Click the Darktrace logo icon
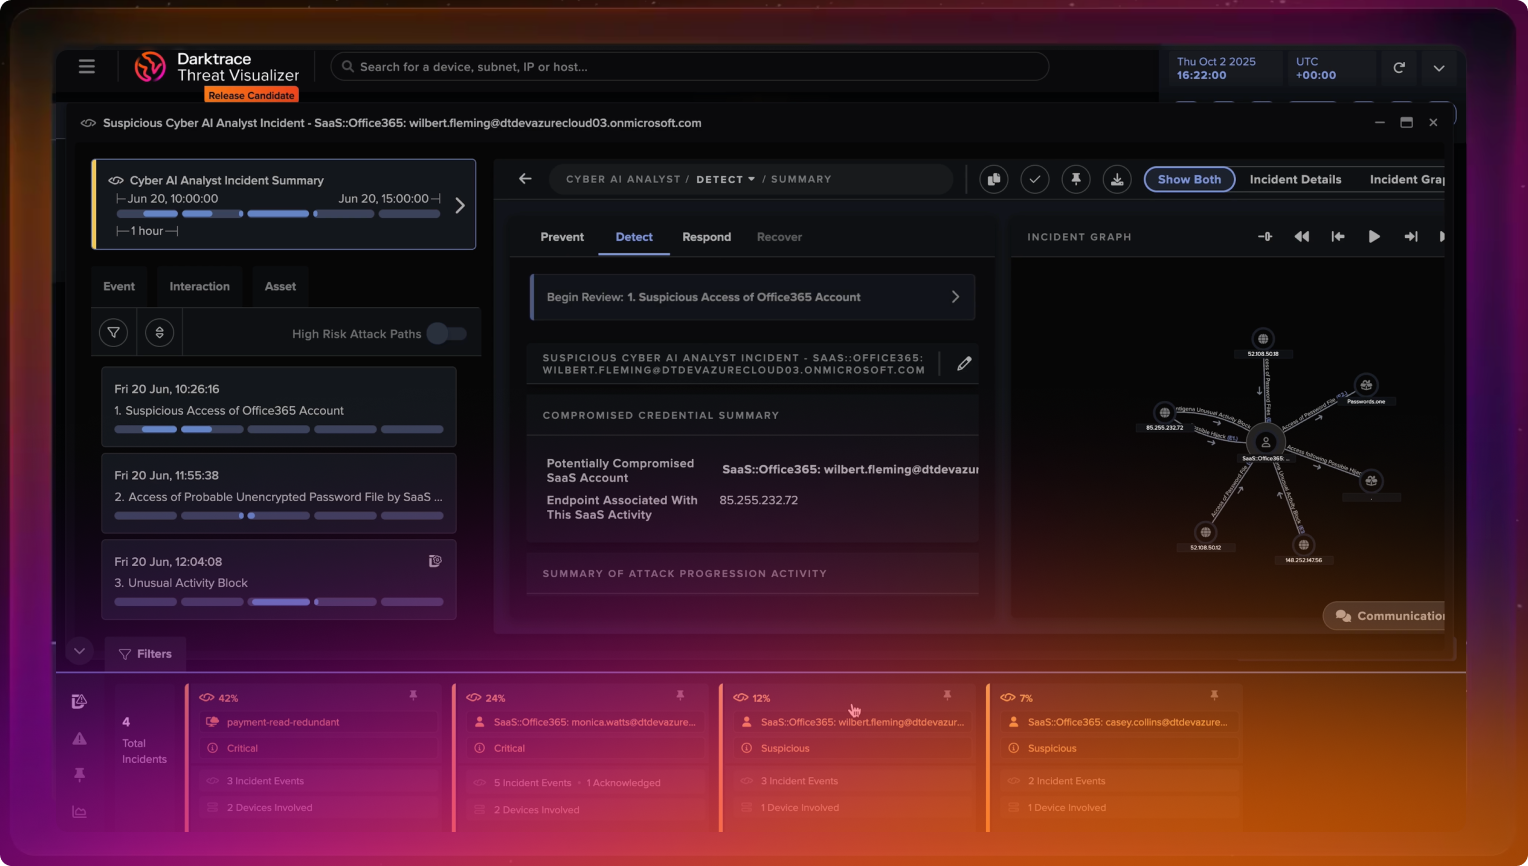 coord(150,67)
